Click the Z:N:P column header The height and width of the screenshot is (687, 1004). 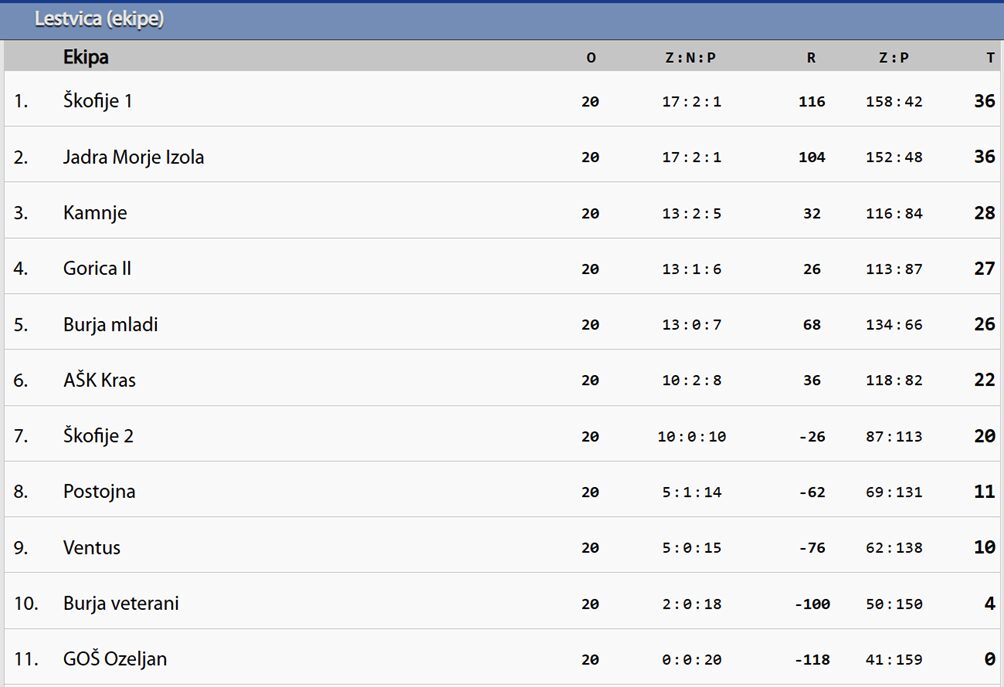click(691, 58)
